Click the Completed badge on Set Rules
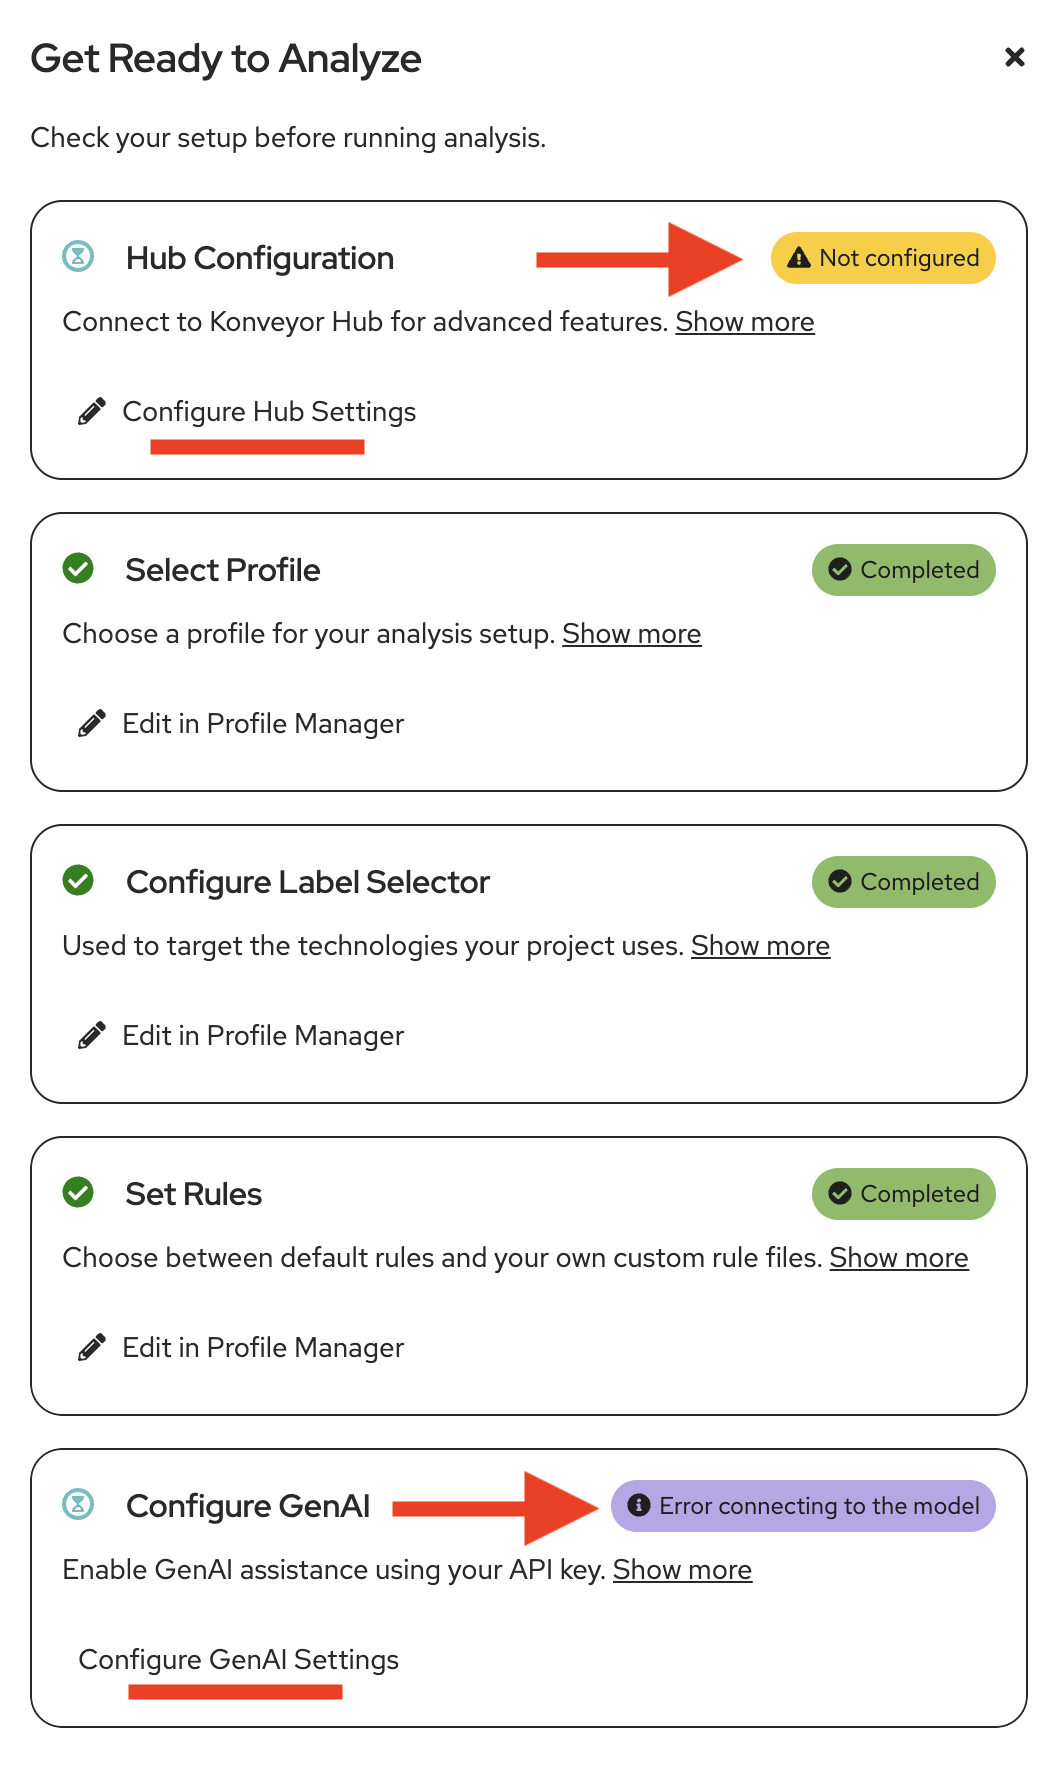The image size is (1058, 1770). 904,1194
